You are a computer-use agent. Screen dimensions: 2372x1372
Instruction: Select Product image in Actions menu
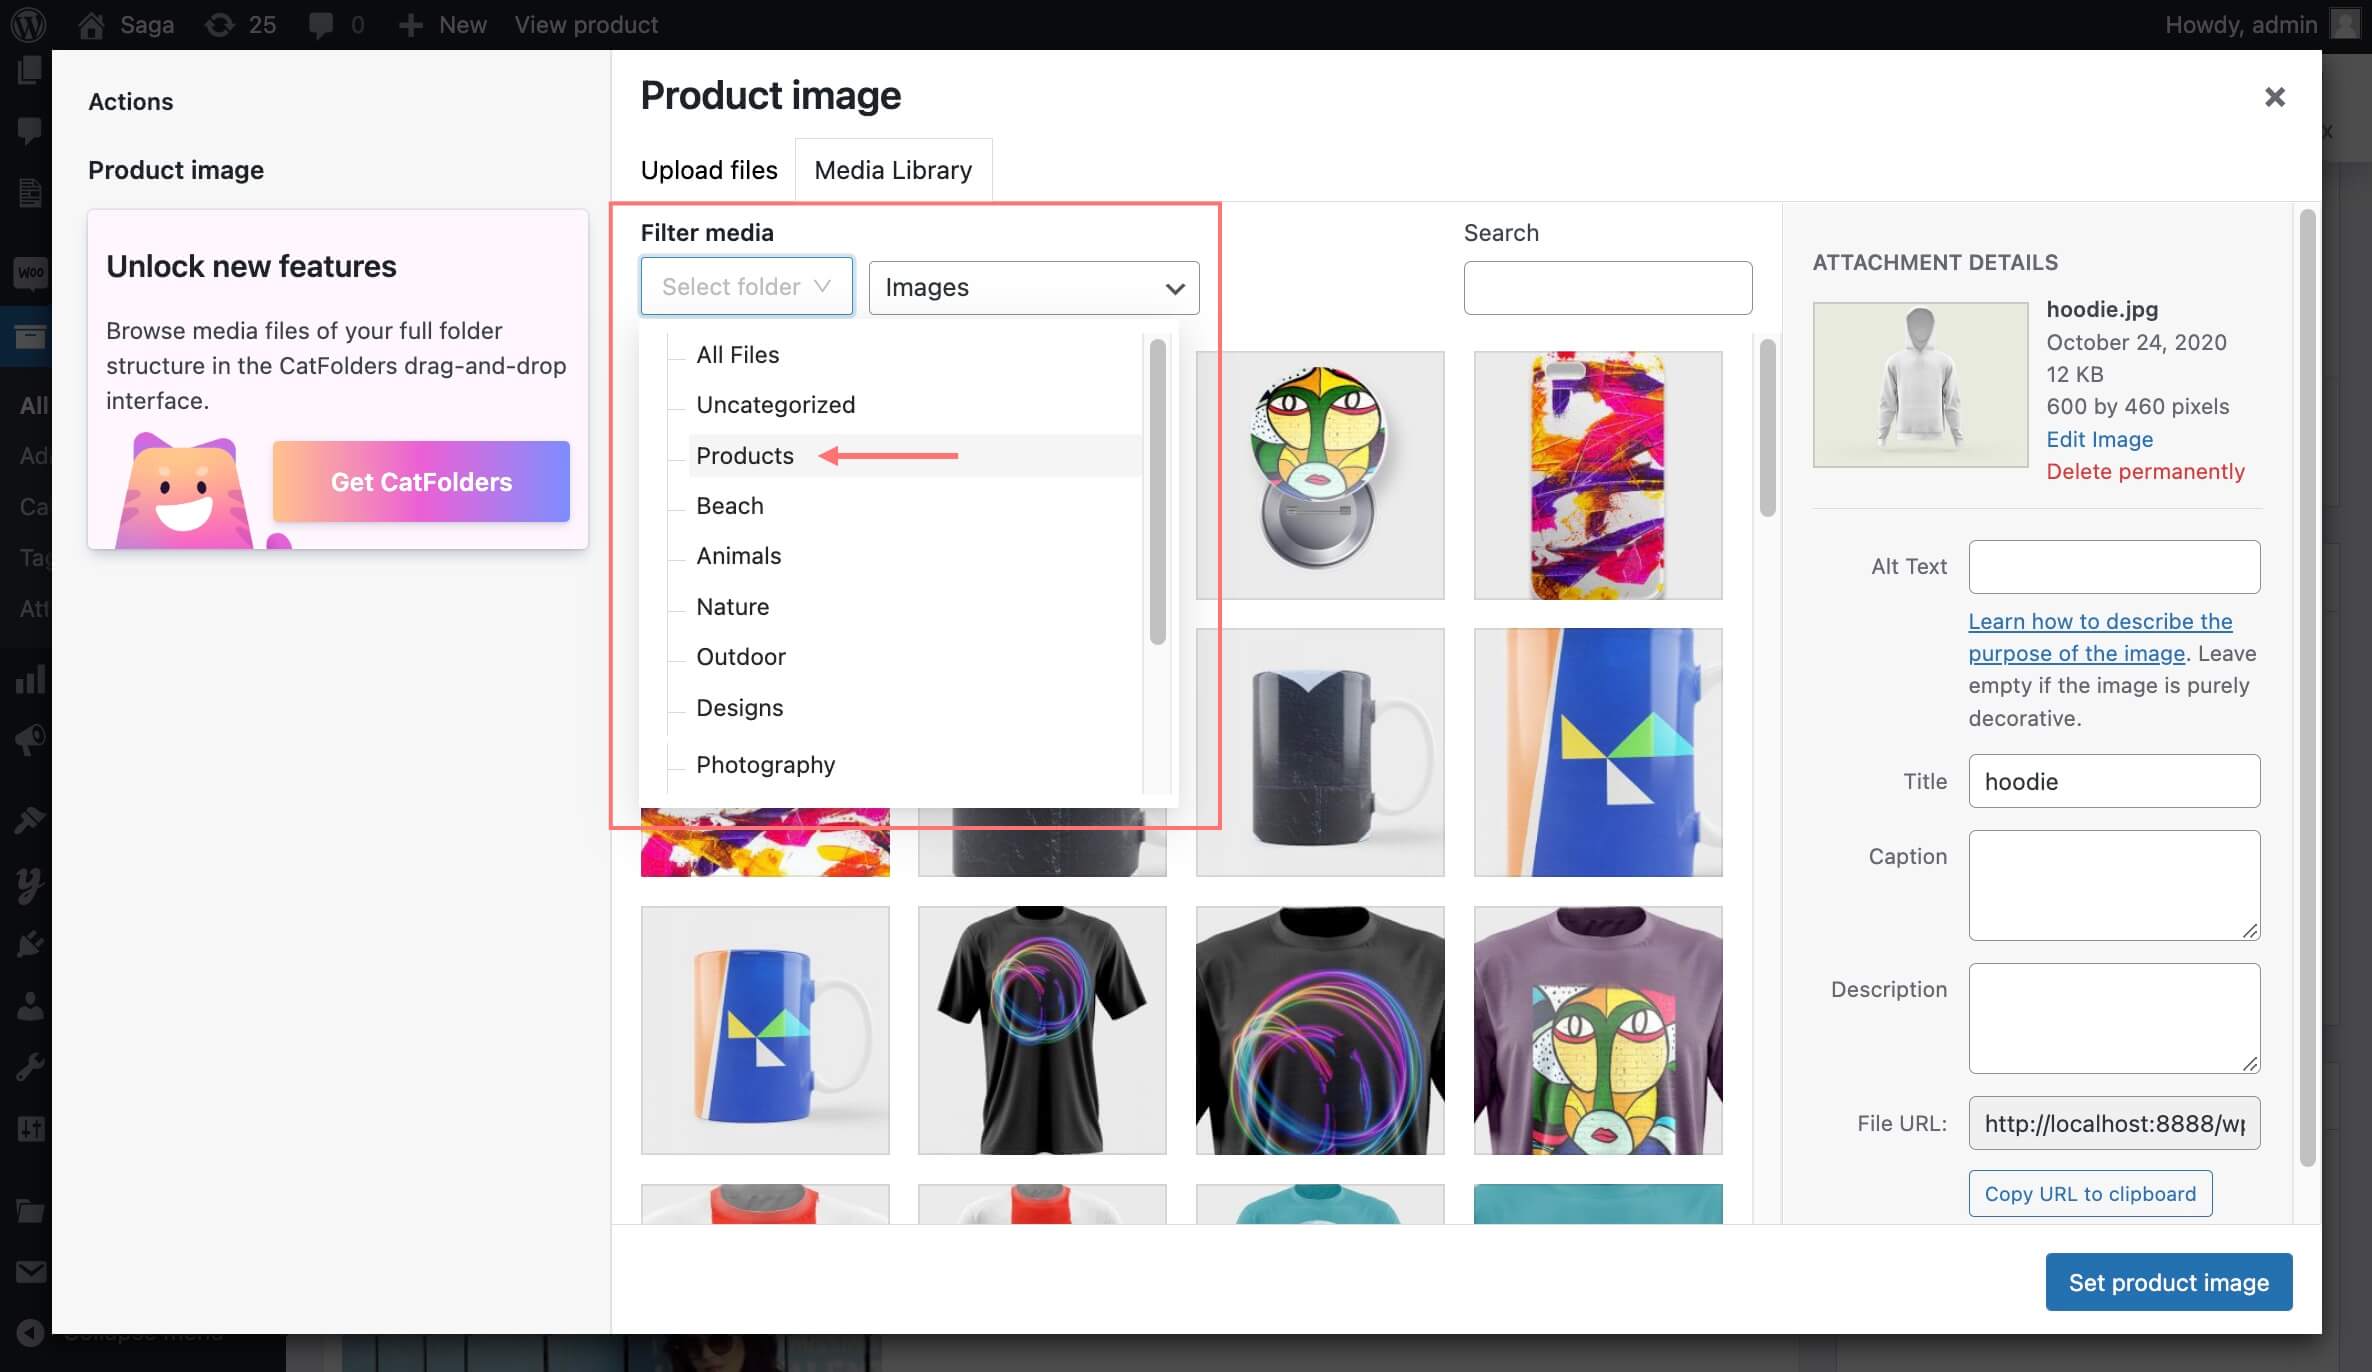click(x=176, y=170)
